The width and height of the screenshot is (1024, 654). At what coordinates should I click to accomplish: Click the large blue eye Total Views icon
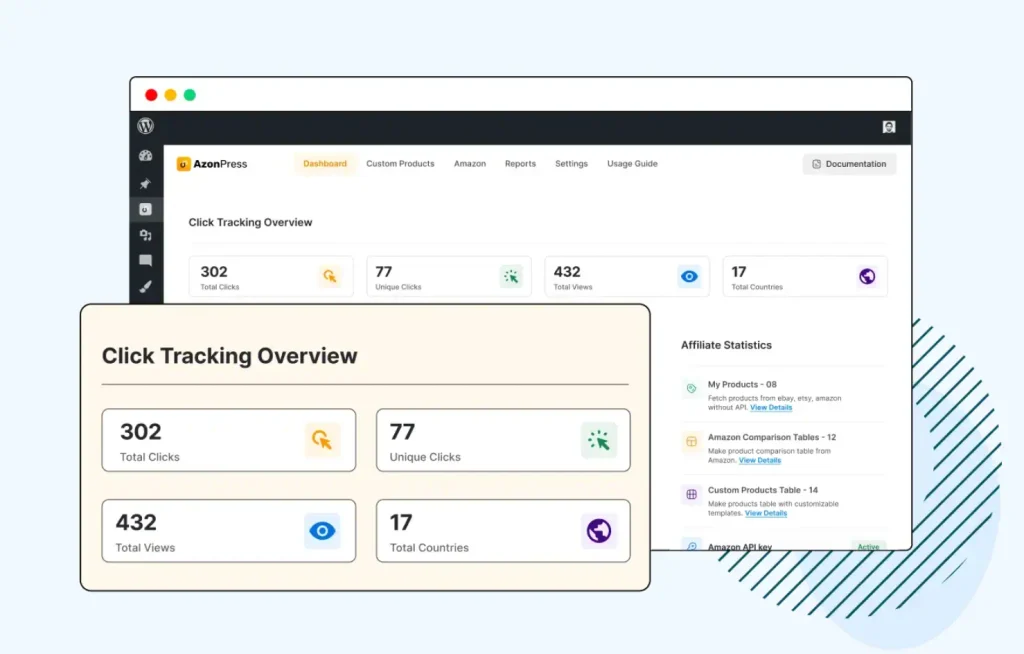[322, 531]
